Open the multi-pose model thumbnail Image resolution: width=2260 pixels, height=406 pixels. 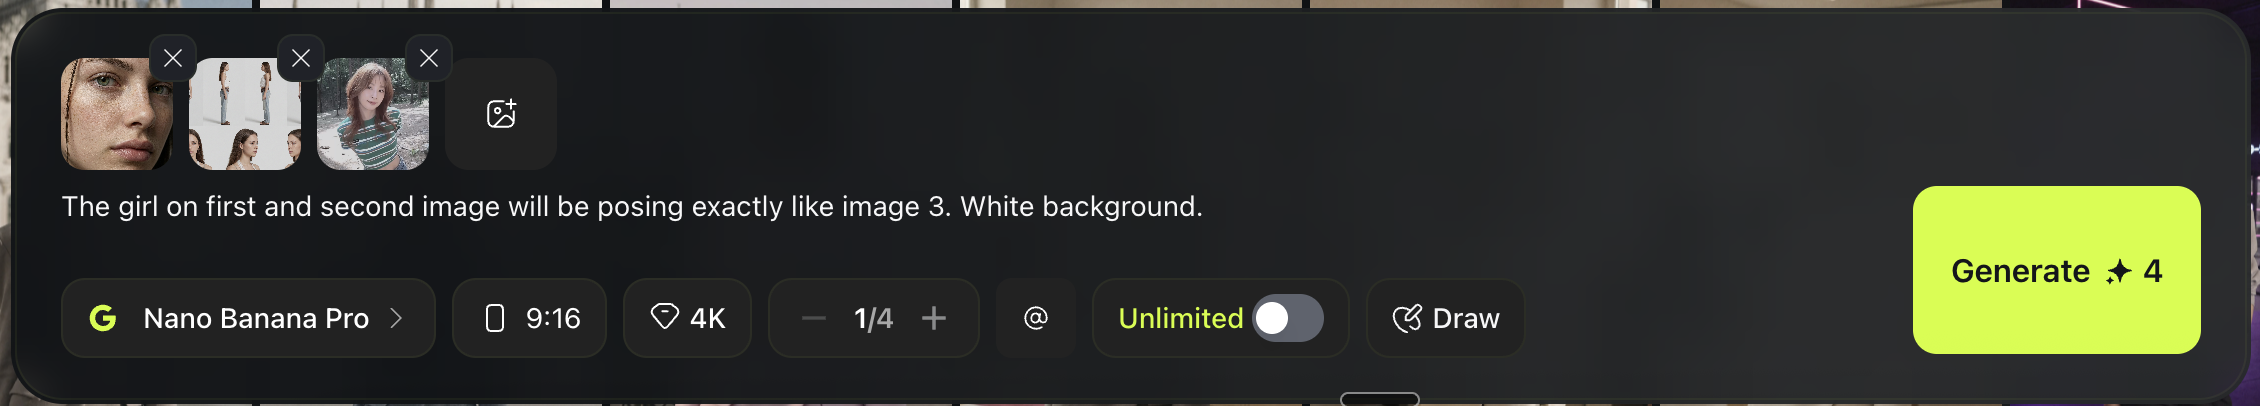tap(245, 114)
